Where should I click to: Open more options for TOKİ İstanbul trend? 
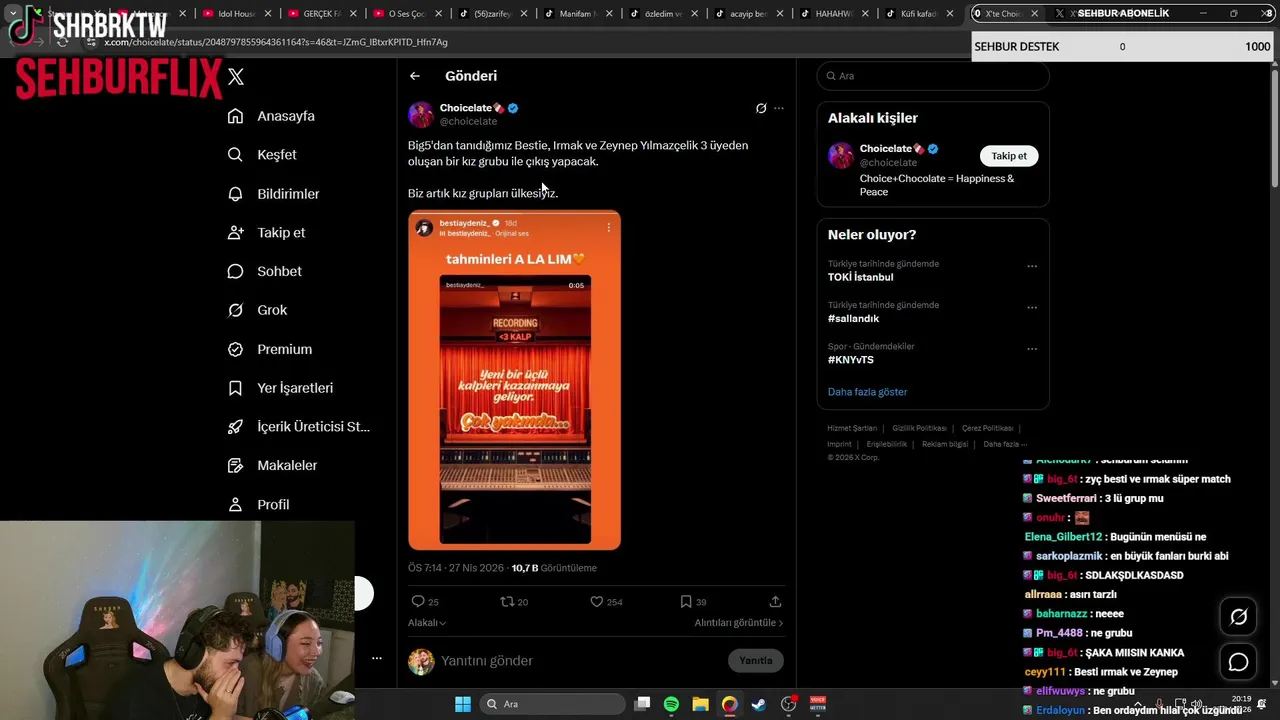[1032, 266]
